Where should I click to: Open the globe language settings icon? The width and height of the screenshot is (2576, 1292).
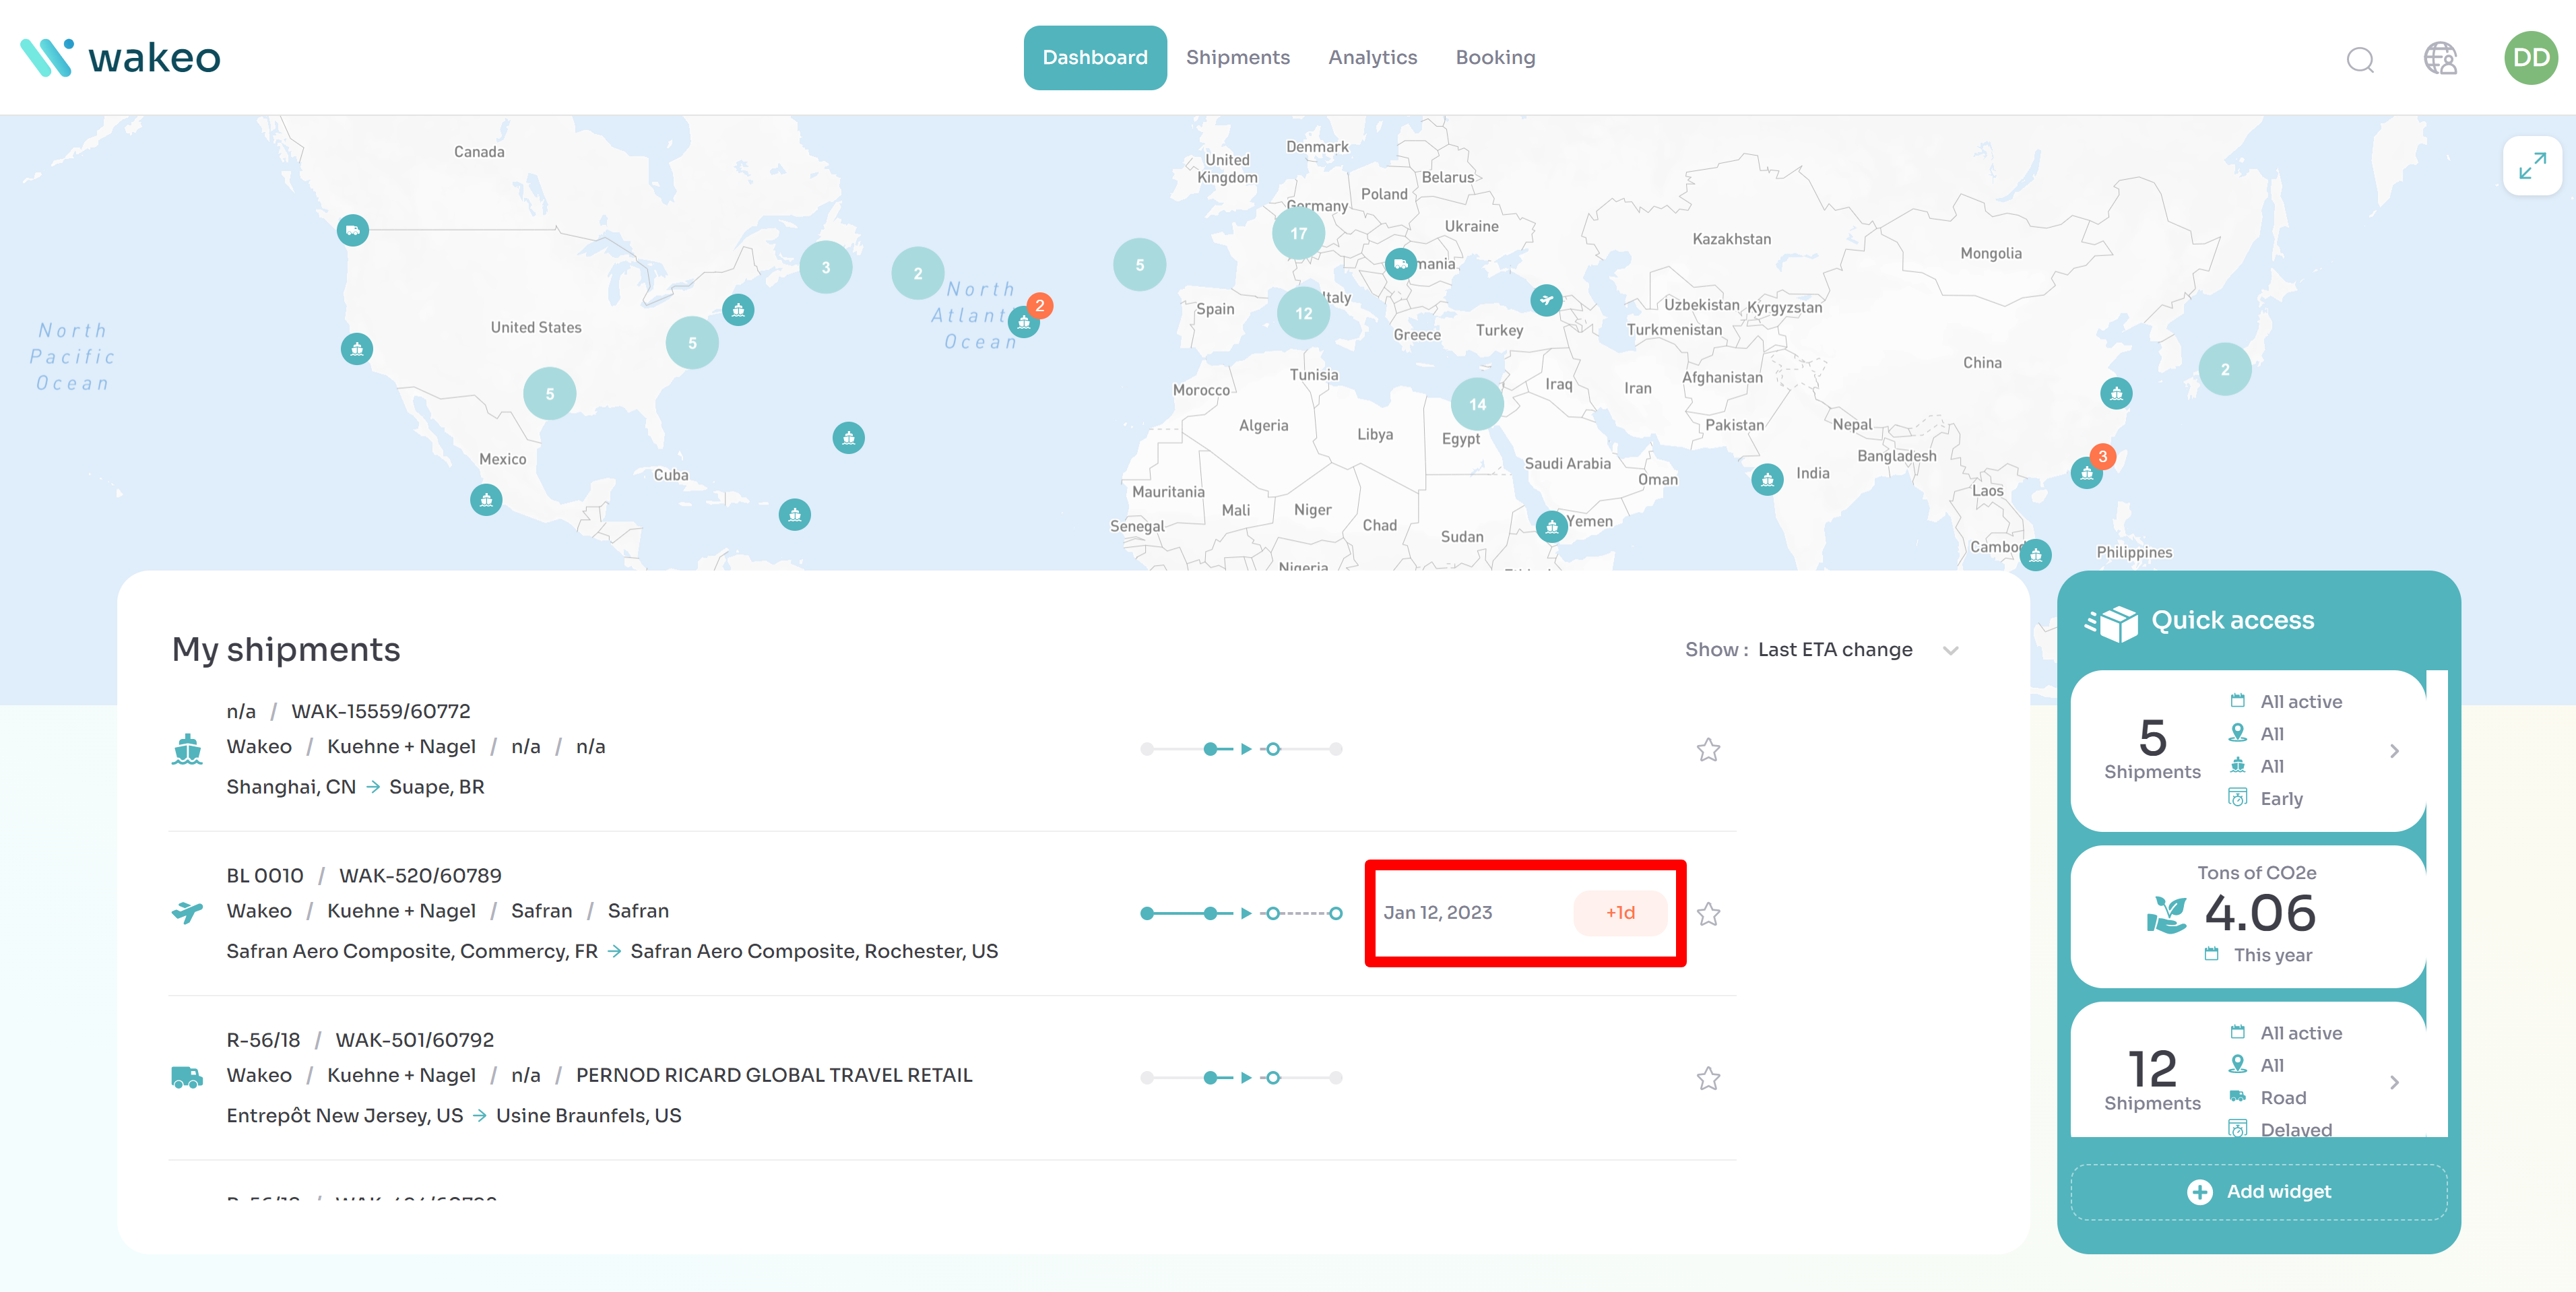point(2440,58)
